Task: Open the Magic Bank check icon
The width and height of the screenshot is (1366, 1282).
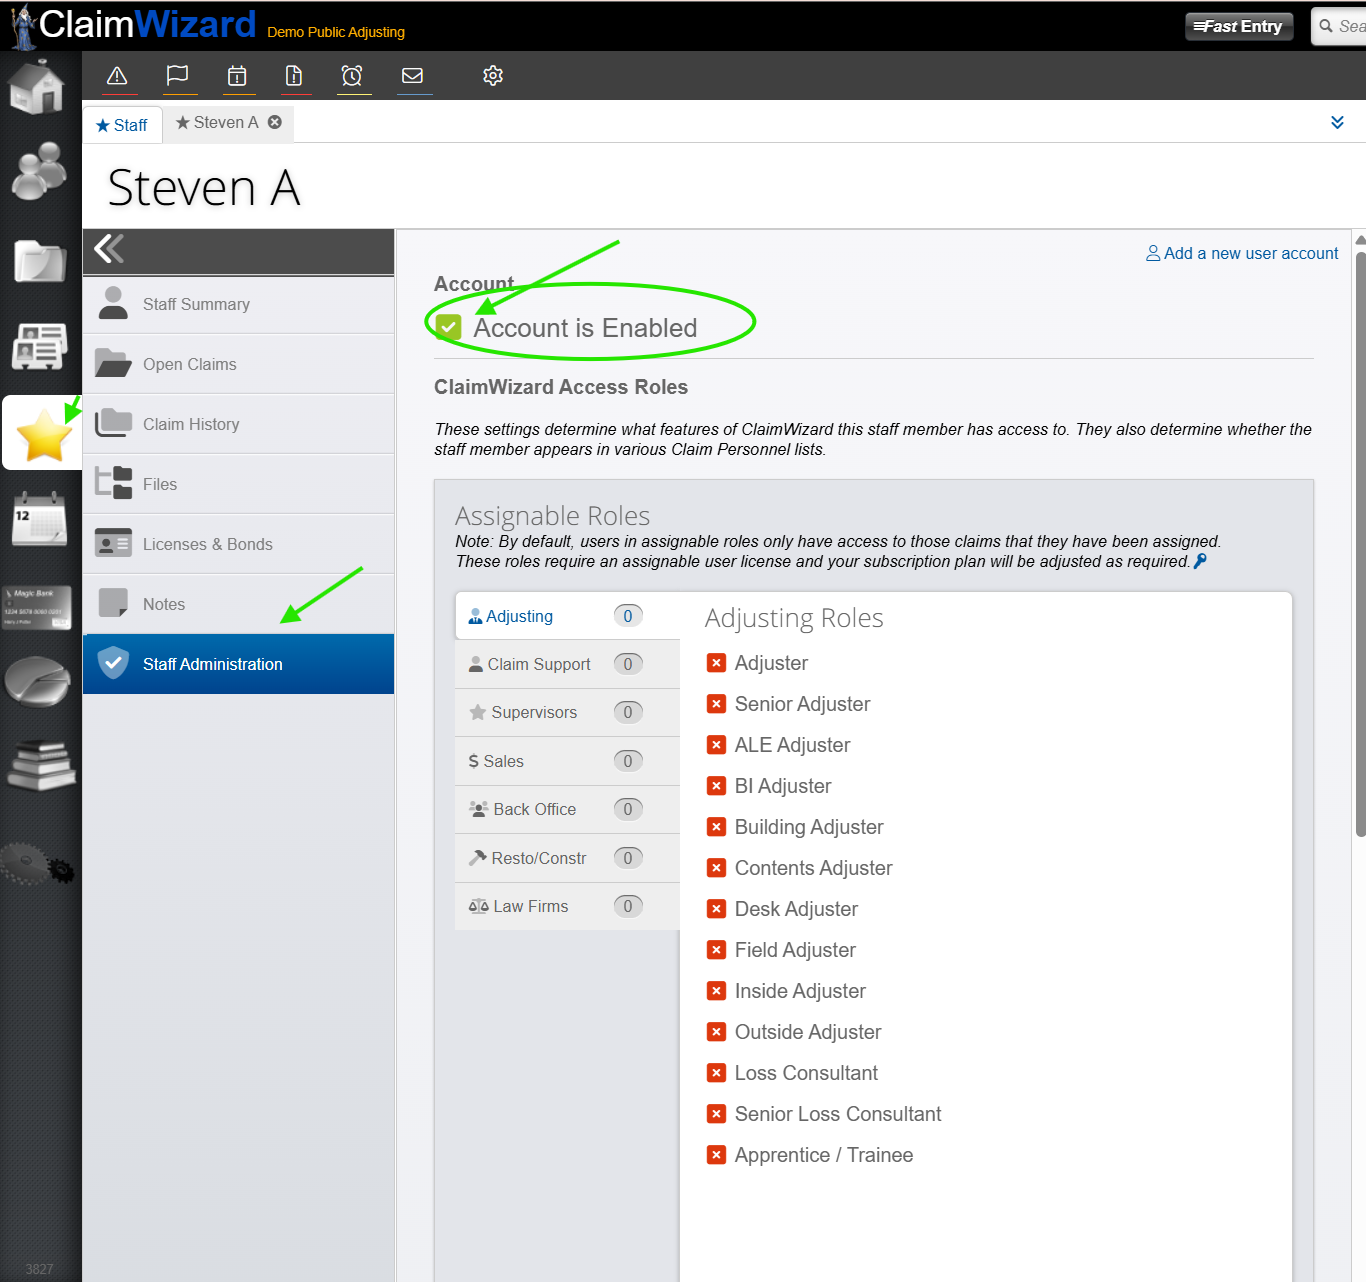Action: [x=37, y=607]
